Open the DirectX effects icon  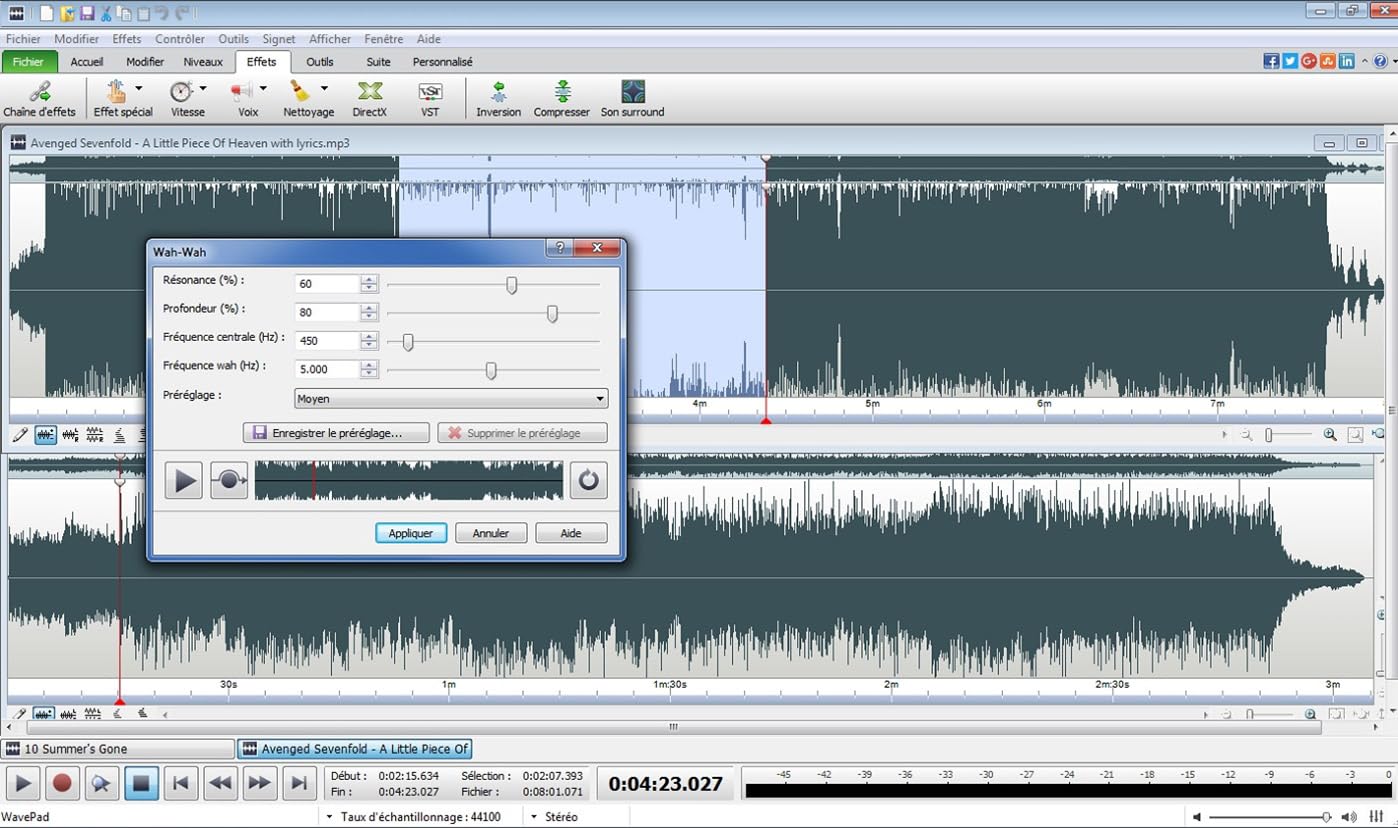tap(369, 99)
